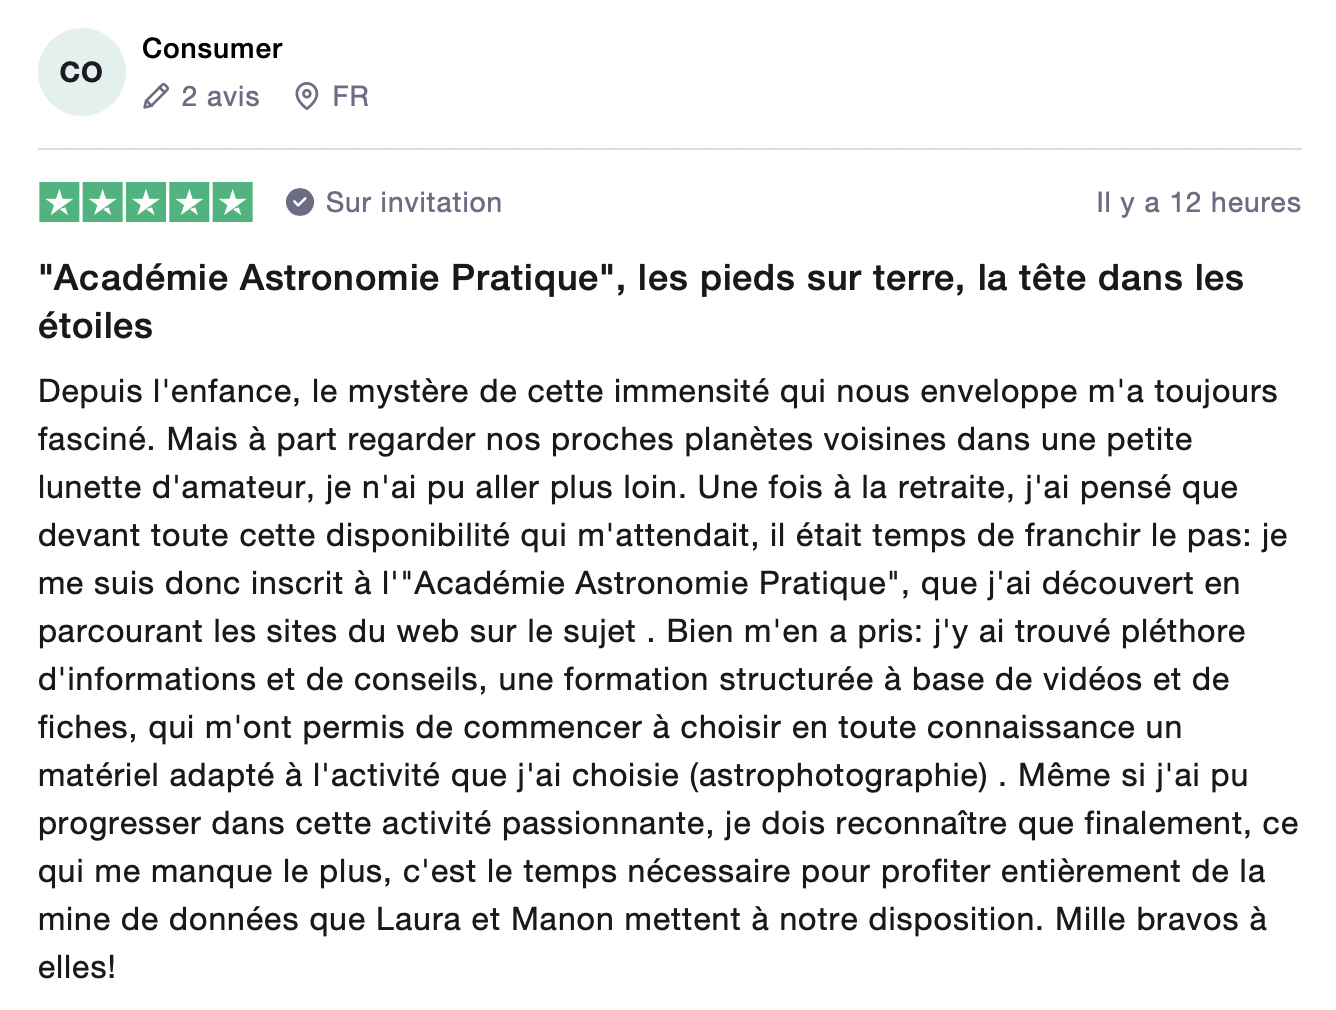Click the "CO" user avatar

pyautogui.click(x=81, y=72)
